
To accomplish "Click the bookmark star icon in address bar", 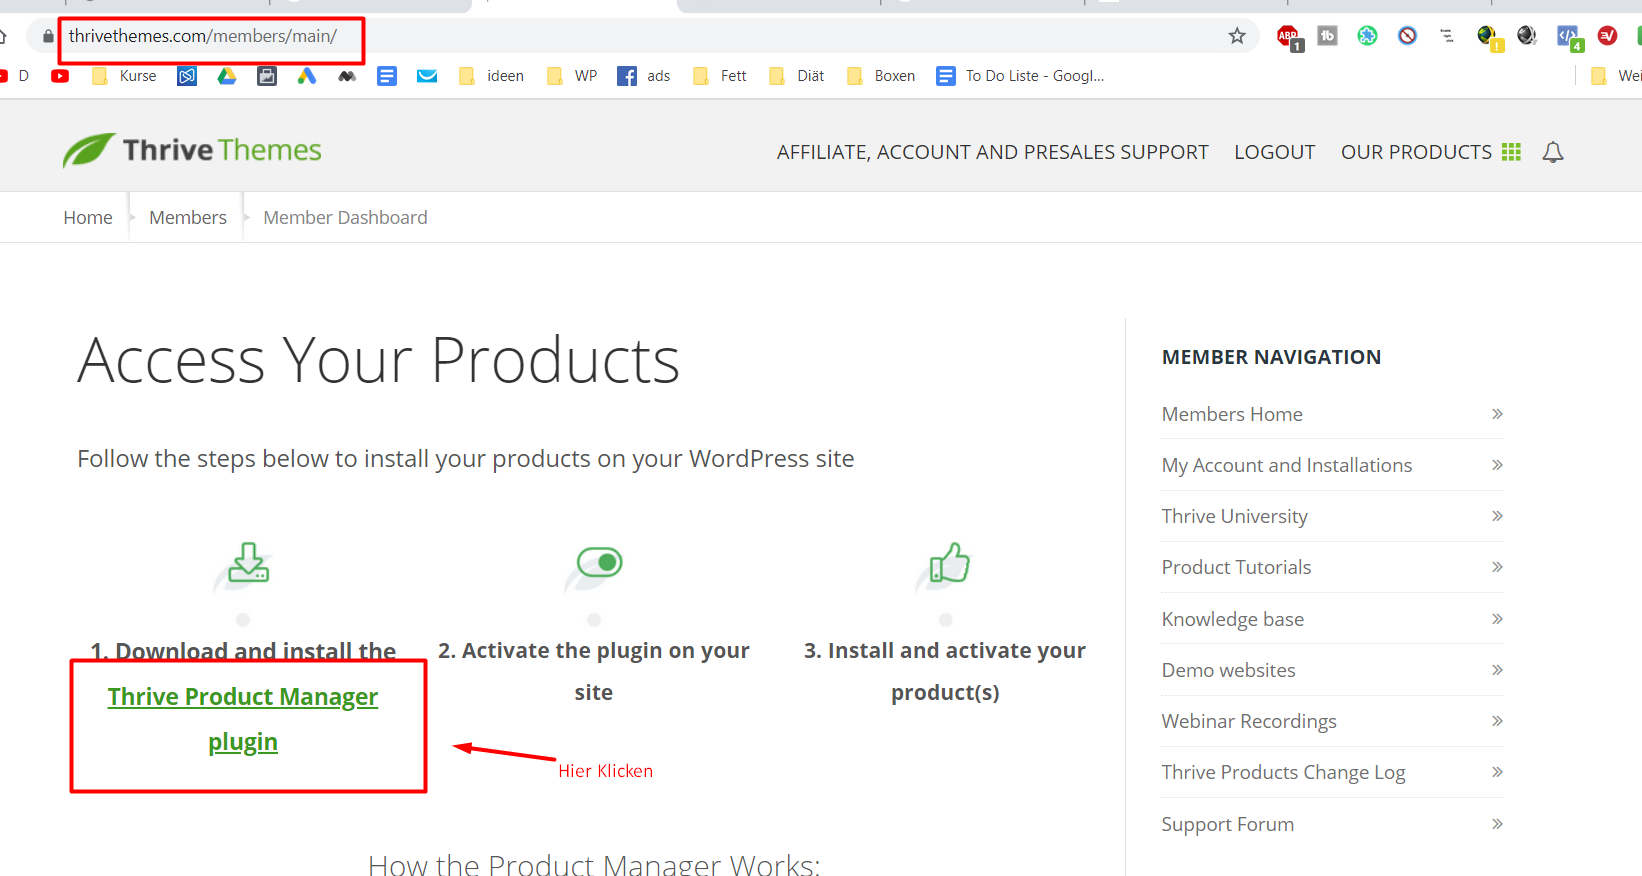I will tap(1237, 36).
